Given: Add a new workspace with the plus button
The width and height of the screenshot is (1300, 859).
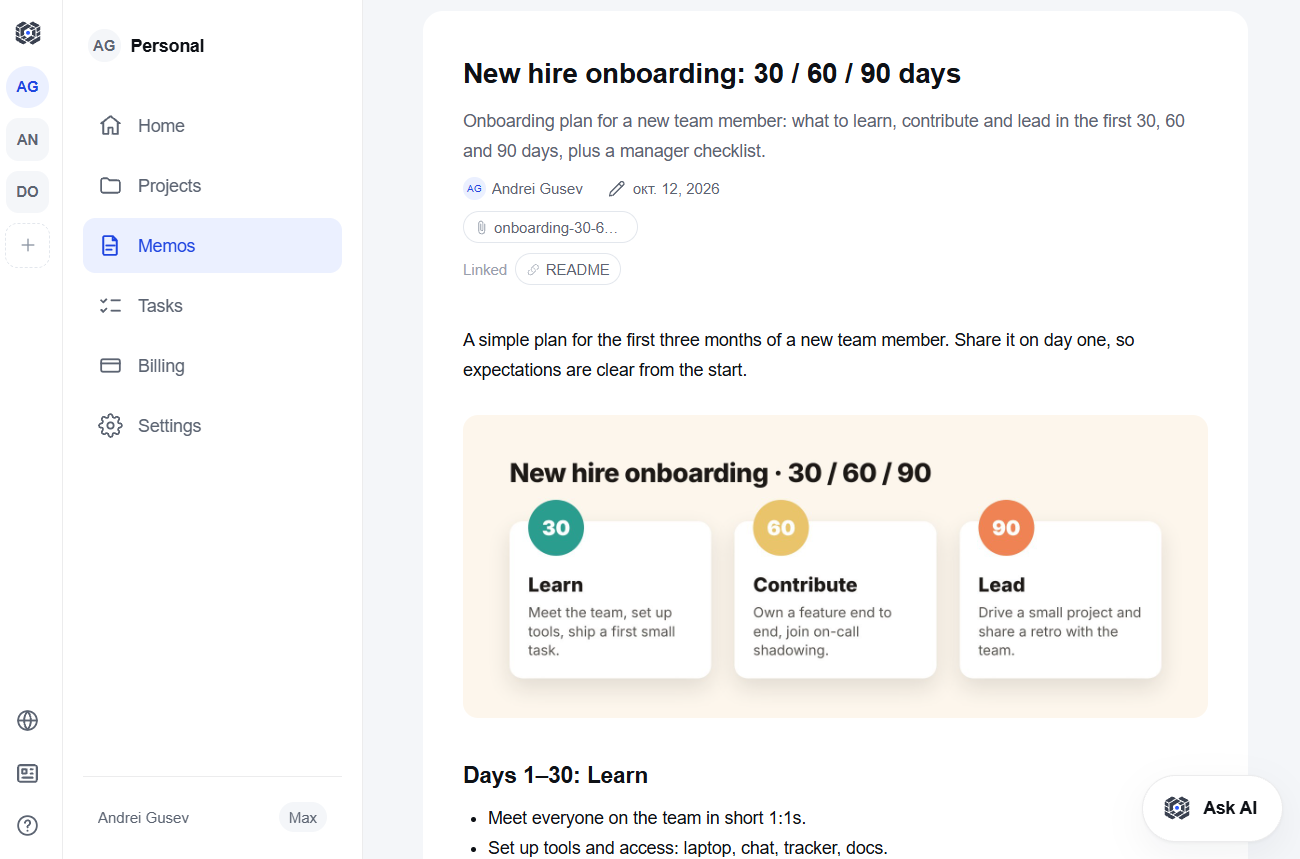Looking at the screenshot, I should (x=28, y=245).
